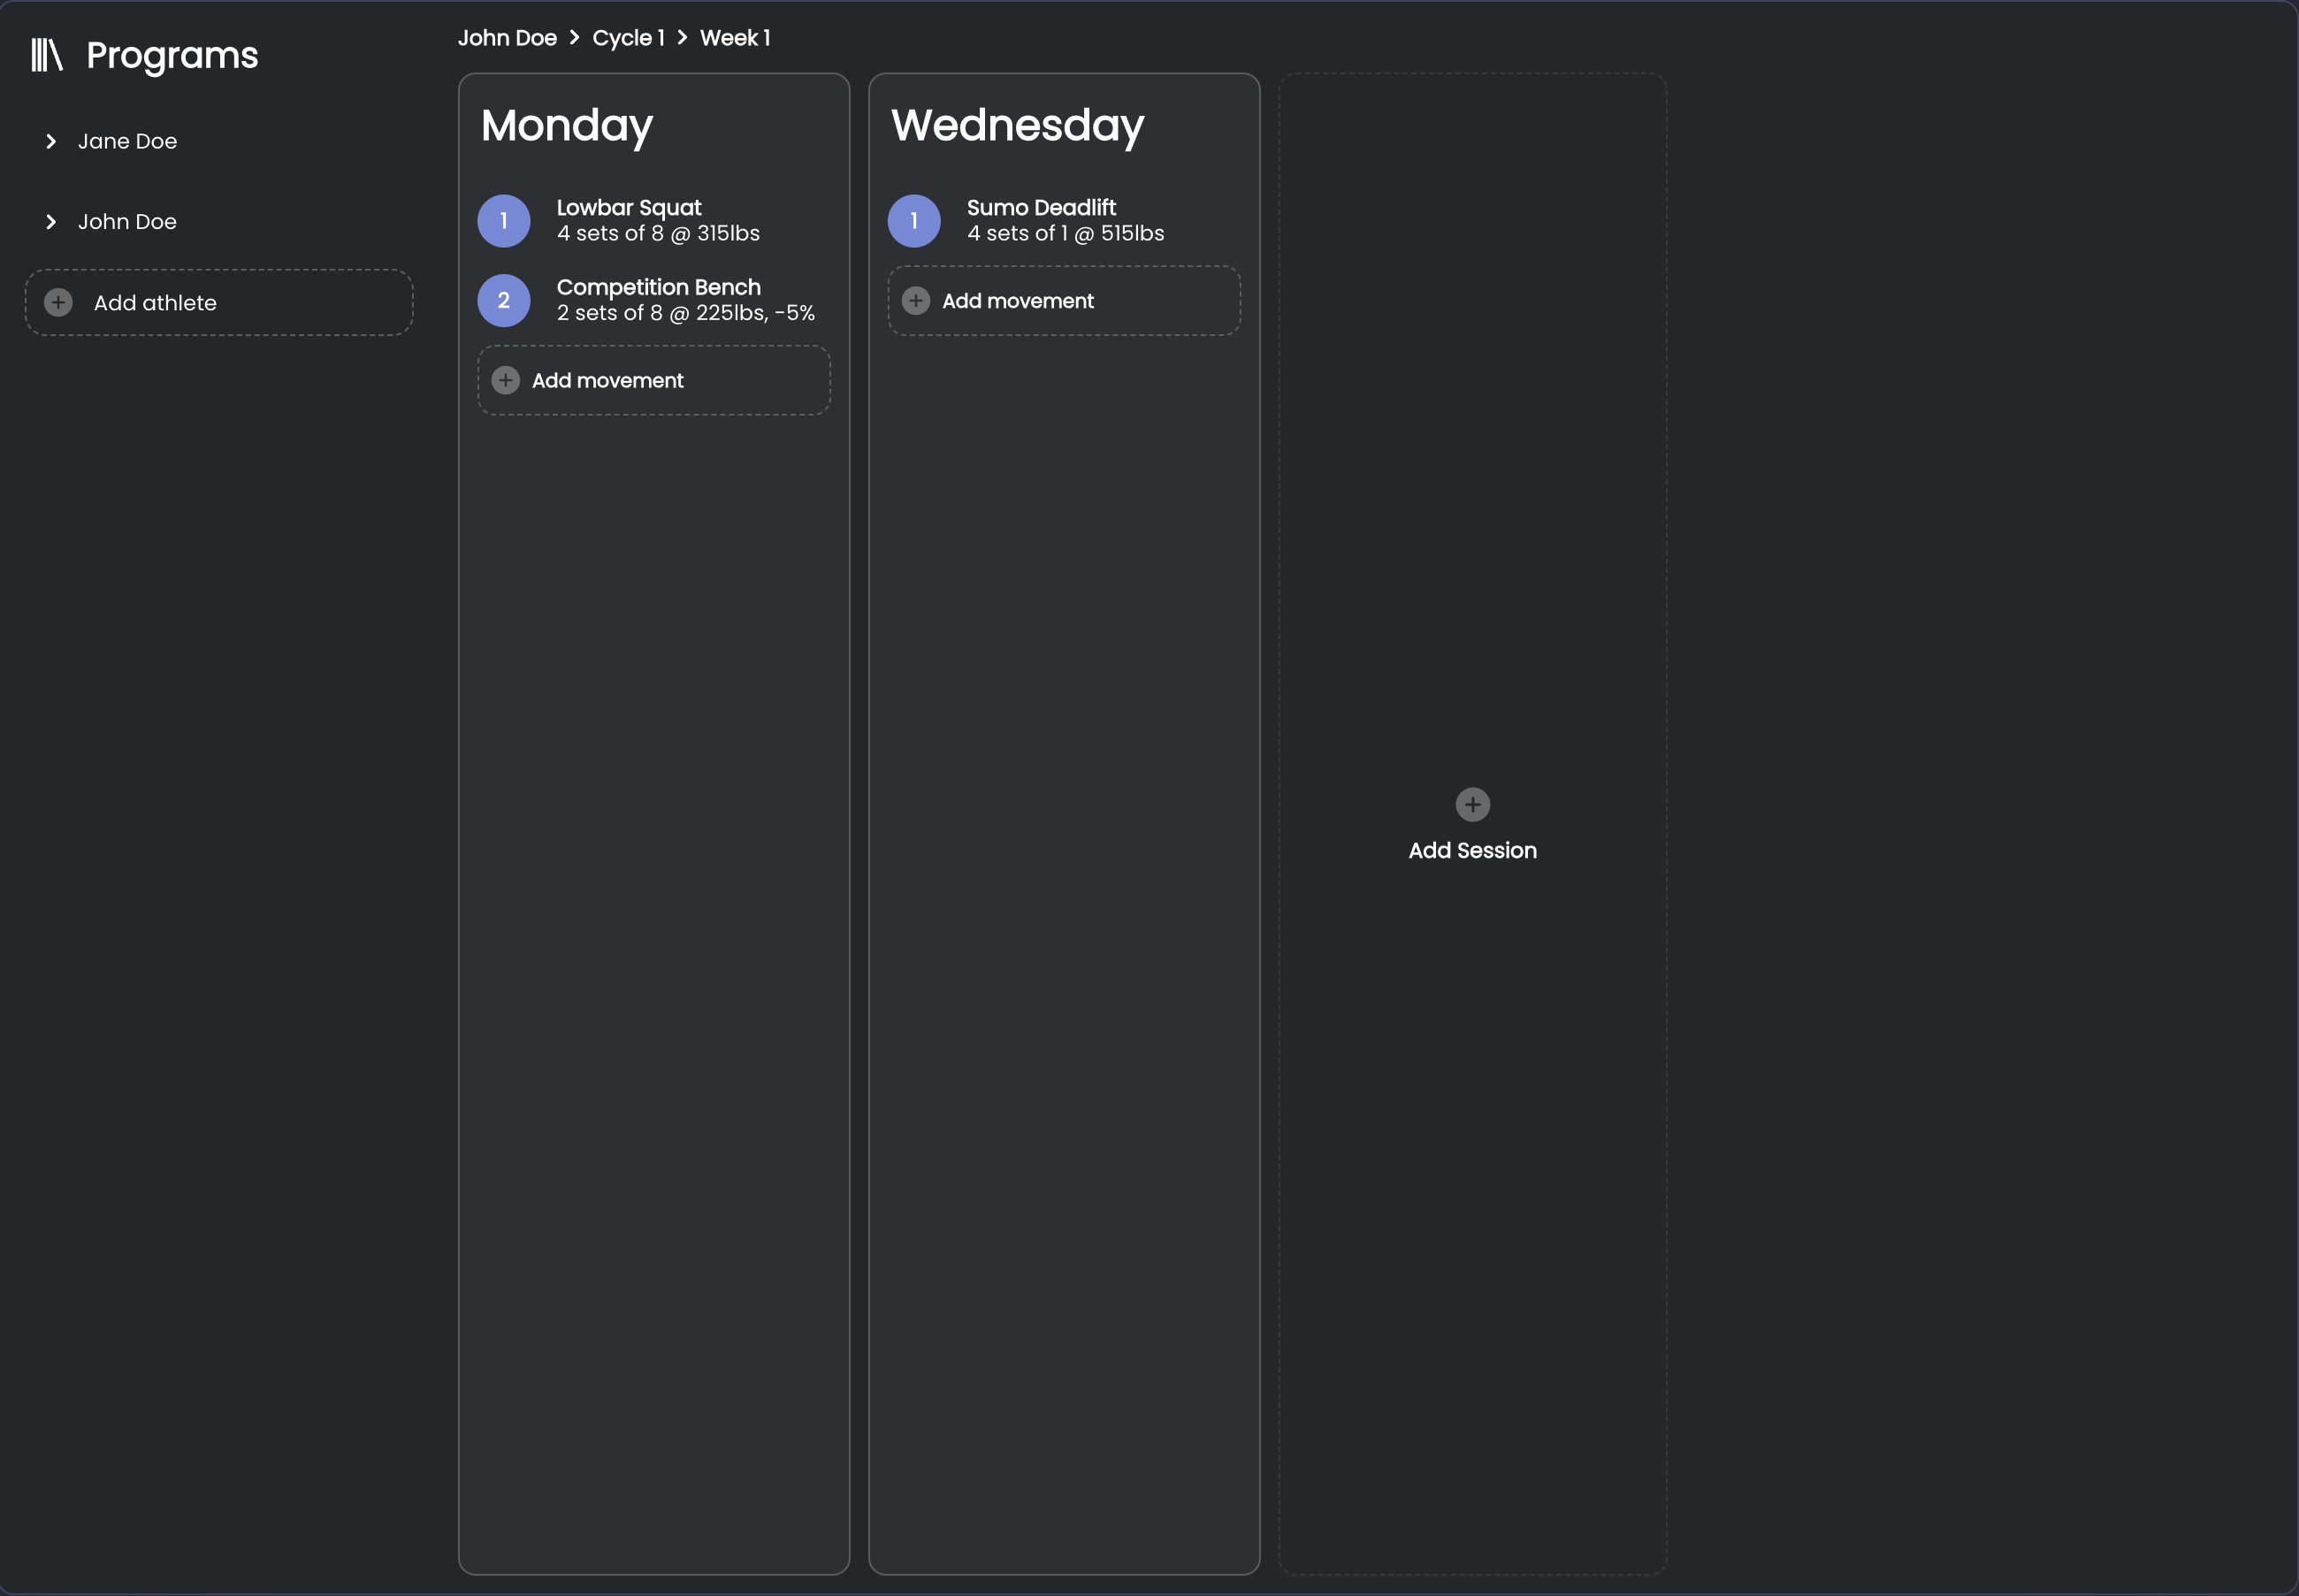Viewport: 2299px width, 1596px height.
Task: Click the Programs library icon
Action: point(46,55)
